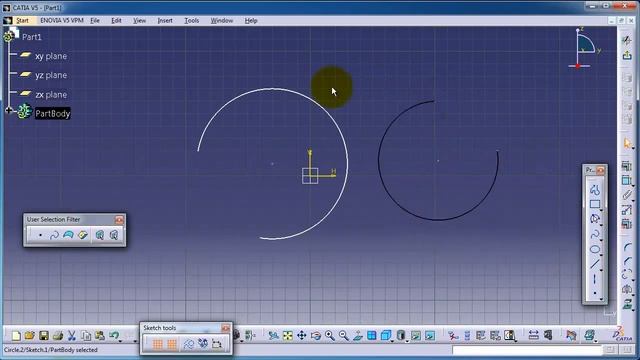Click the Copy icon
Viewport: 640px width, 360px height.
click(x=86, y=336)
